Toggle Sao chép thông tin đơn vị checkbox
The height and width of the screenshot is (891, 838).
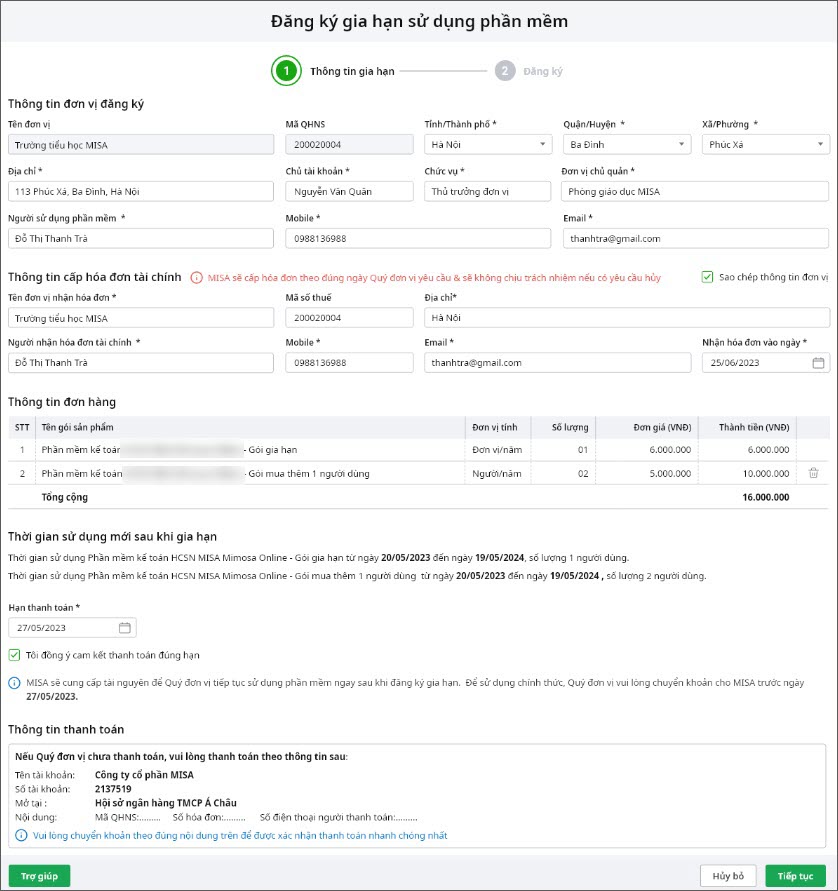pos(707,277)
